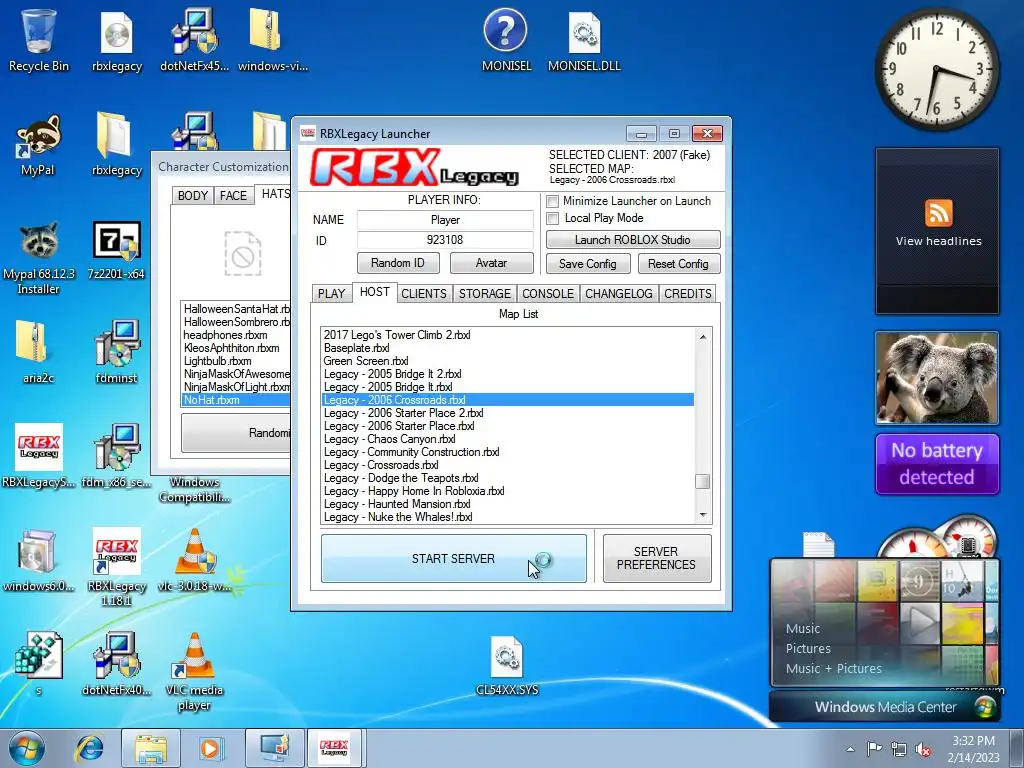Image resolution: width=1024 pixels, height=768 pixels.
Task: Select the fdminst setup icon
Action: (116, 351)
